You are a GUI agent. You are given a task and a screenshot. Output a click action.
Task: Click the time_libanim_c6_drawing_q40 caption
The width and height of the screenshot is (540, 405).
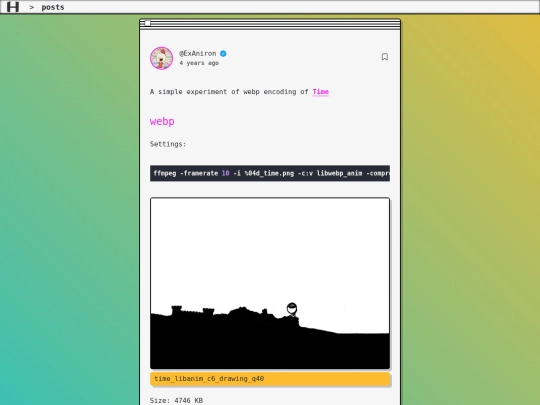(270, 379)
